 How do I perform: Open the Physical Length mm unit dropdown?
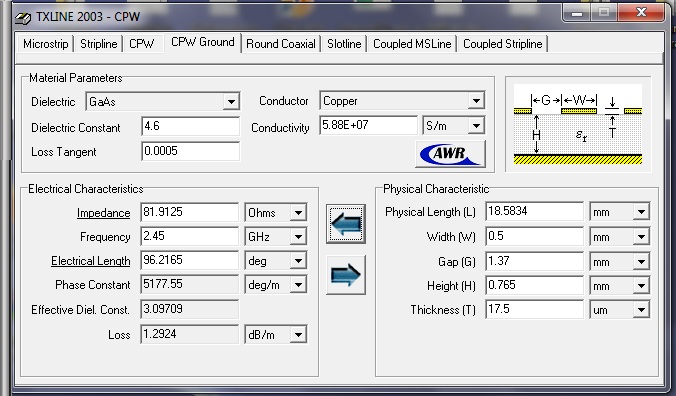tap(641, 212)
